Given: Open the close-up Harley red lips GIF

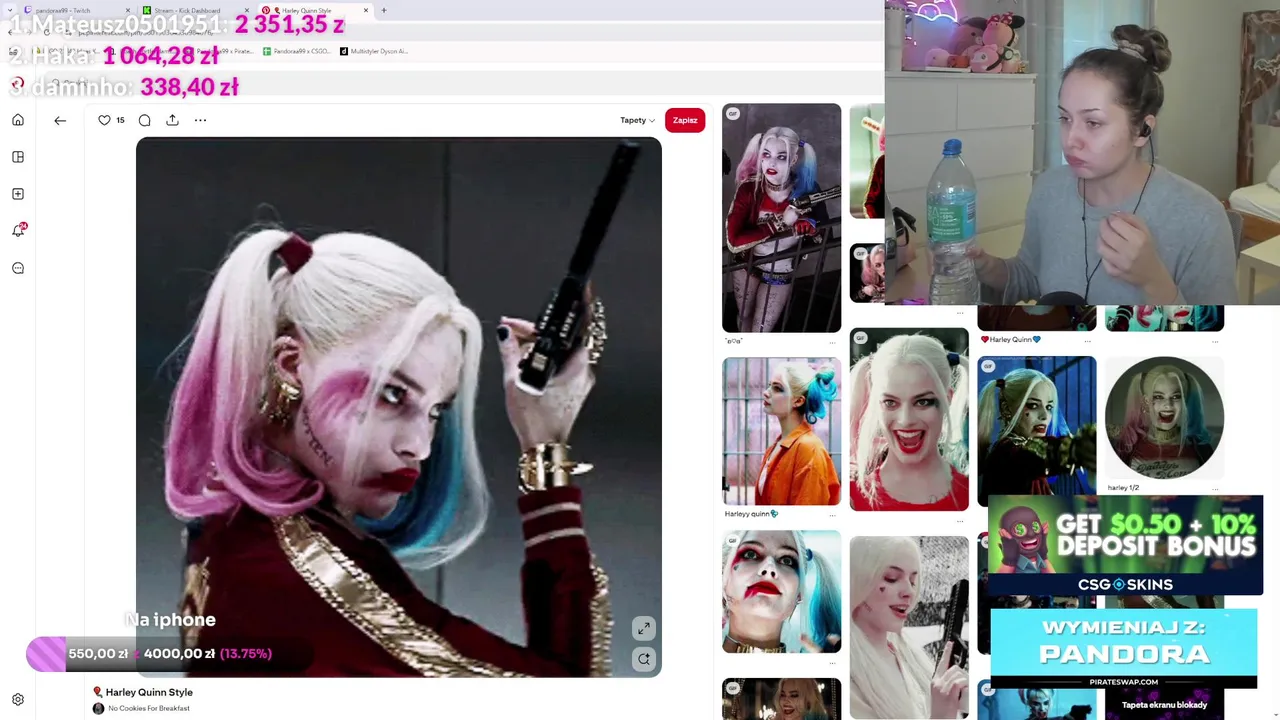Looking at the screenshot, I should click(781, 591).
